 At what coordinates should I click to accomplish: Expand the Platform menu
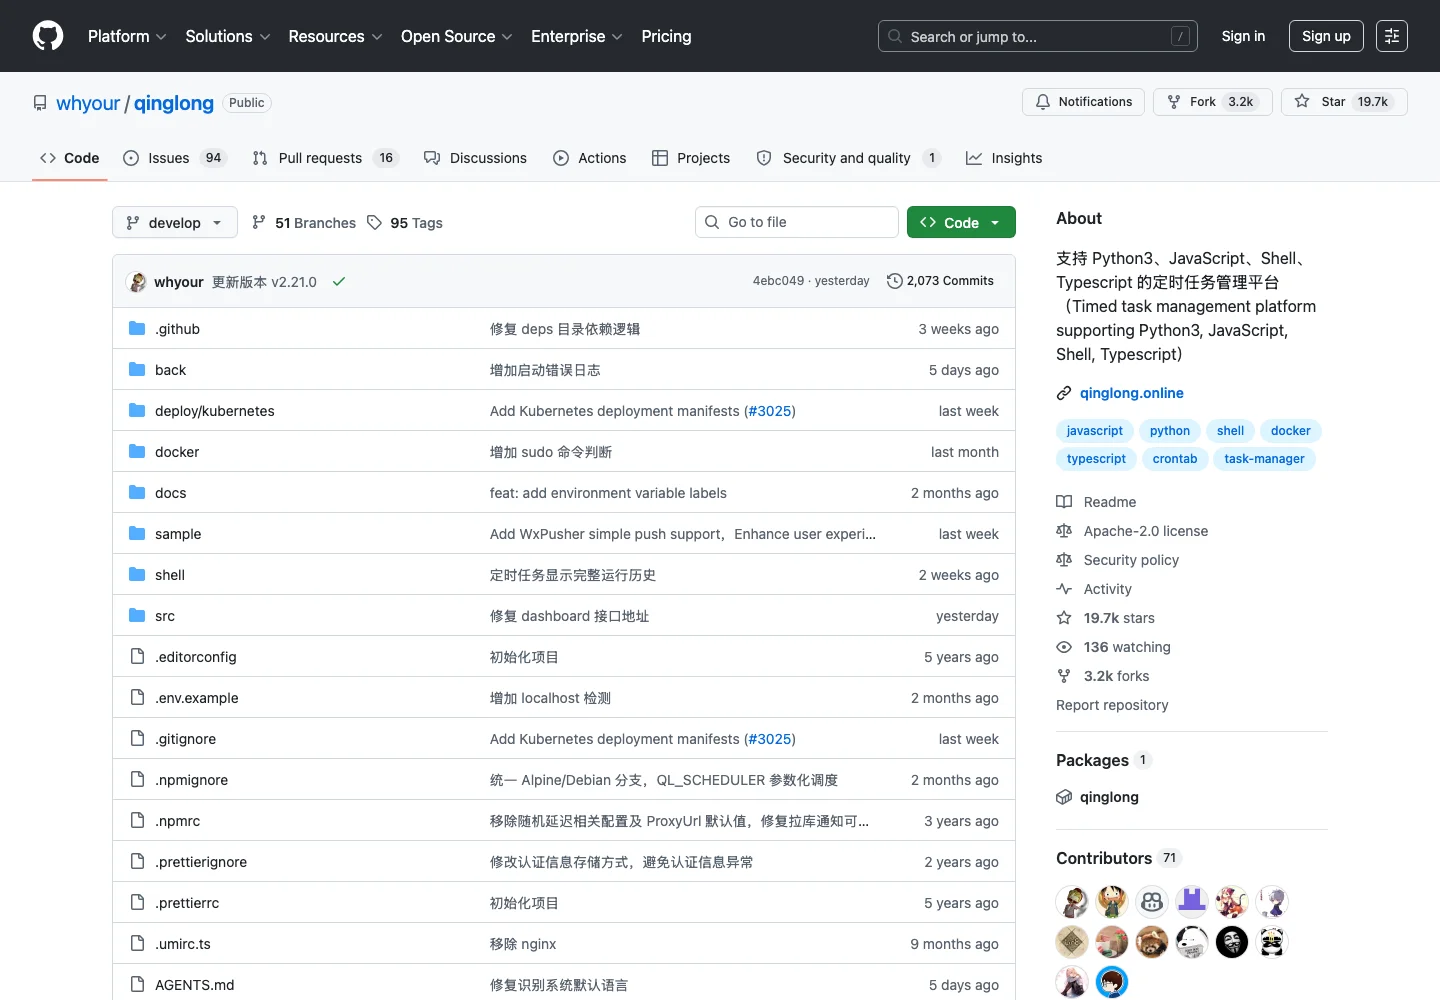tap(127, 36)
